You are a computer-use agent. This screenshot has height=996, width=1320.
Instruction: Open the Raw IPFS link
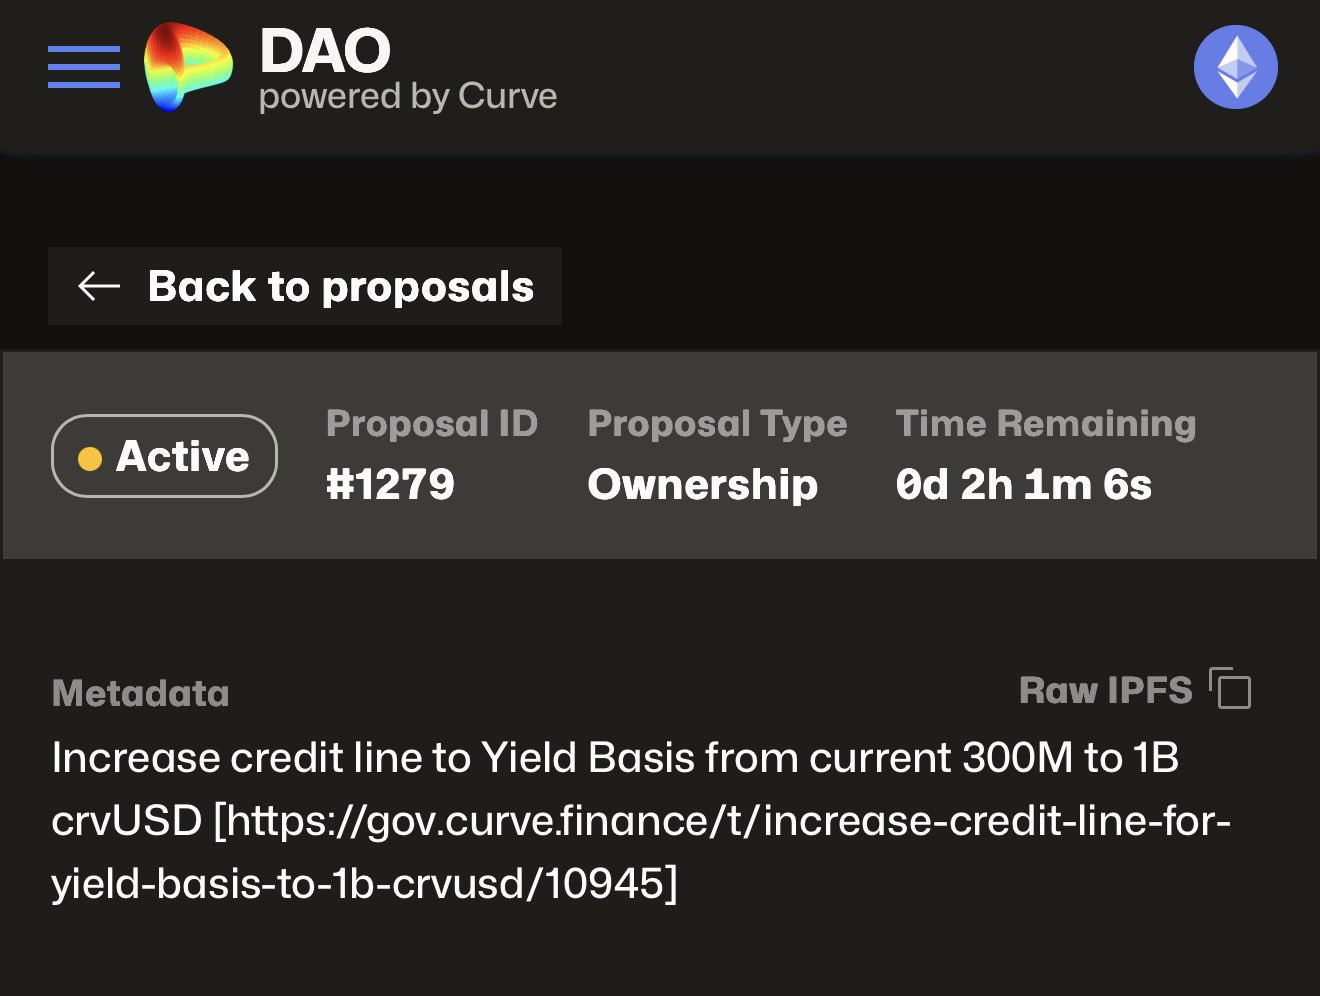(x=1105, y=690)
